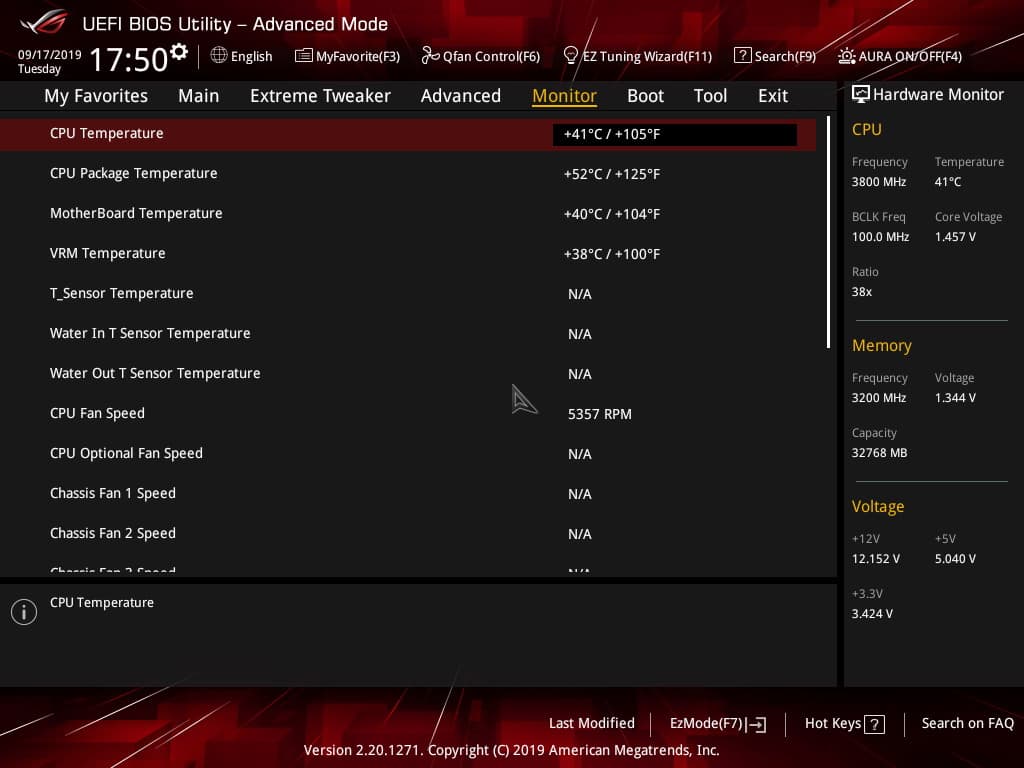Screen dimensions: 1024x768
Task: Open Search on FAQ link
Action: pyautogui.click(x=967, y=723)
